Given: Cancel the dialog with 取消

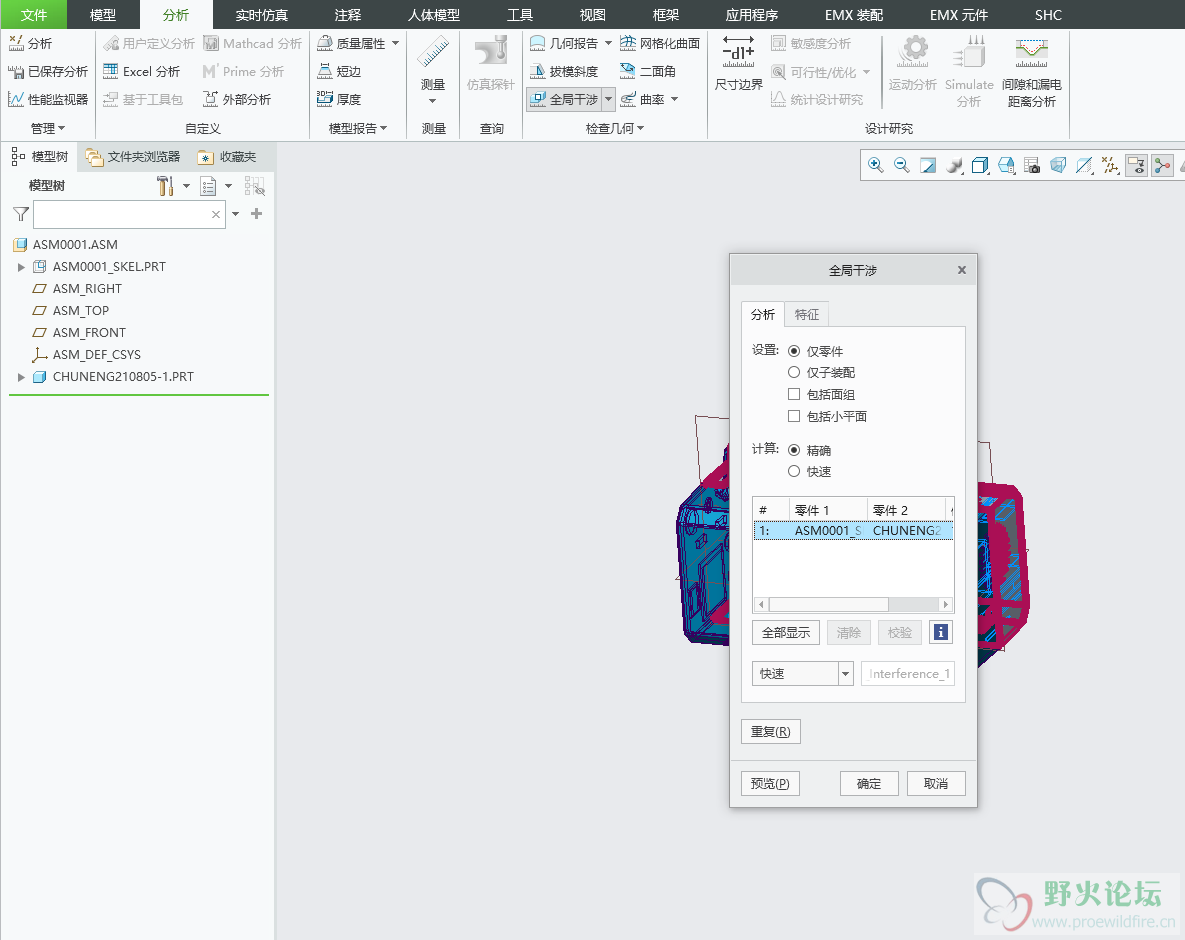Looking at the screenshot, I should [x=936, y=784].
